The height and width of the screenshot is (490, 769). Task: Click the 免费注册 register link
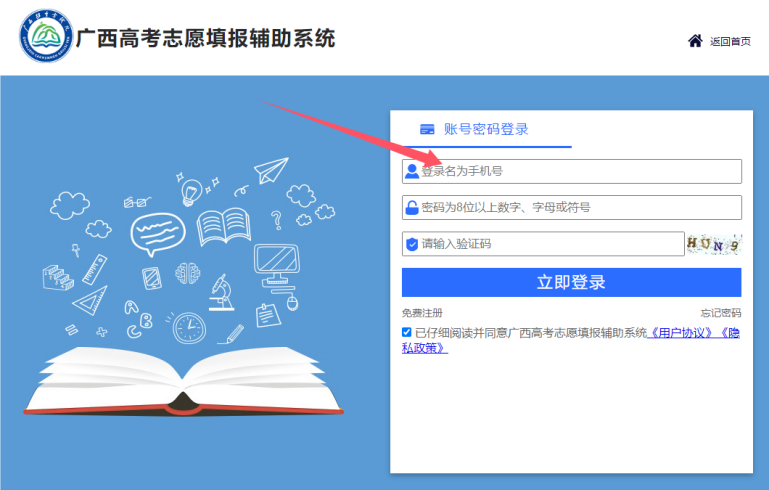(422, 313)
